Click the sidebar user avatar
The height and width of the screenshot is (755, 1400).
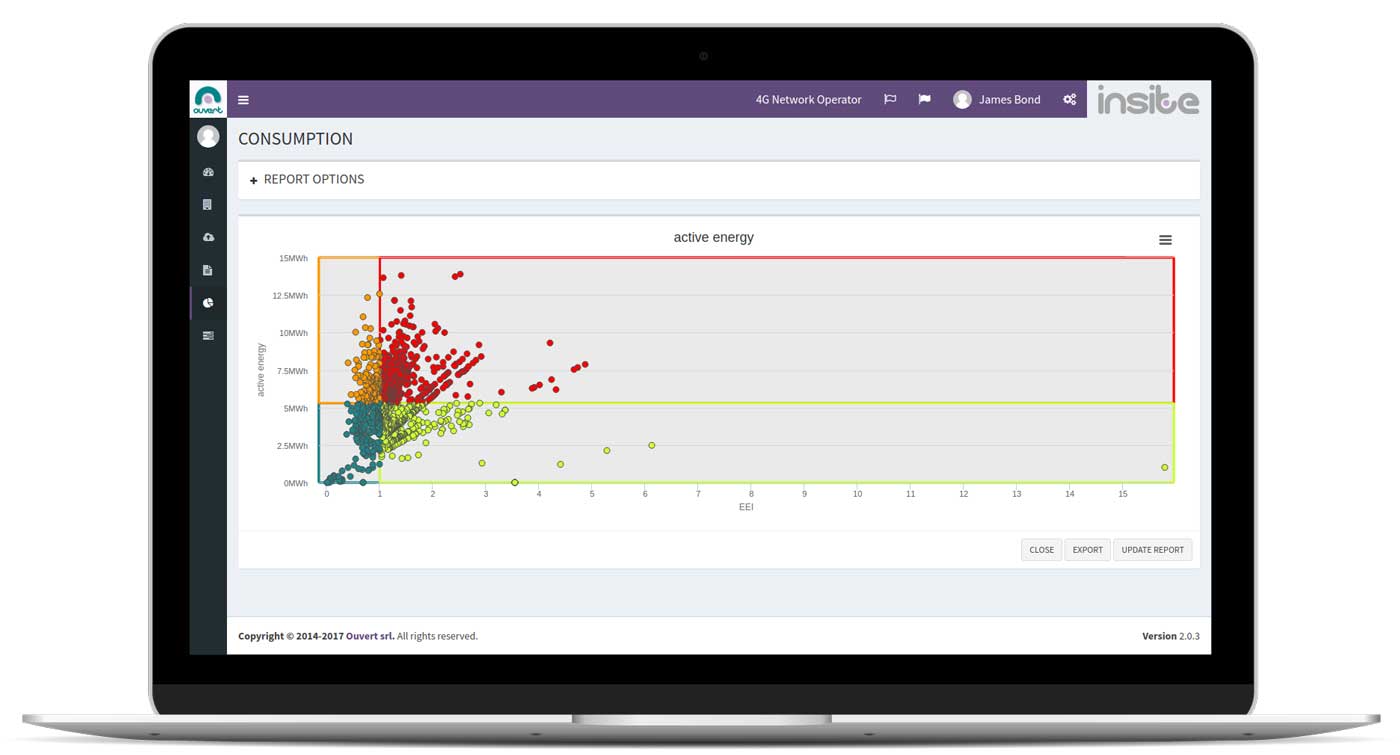tap(208, 136)
